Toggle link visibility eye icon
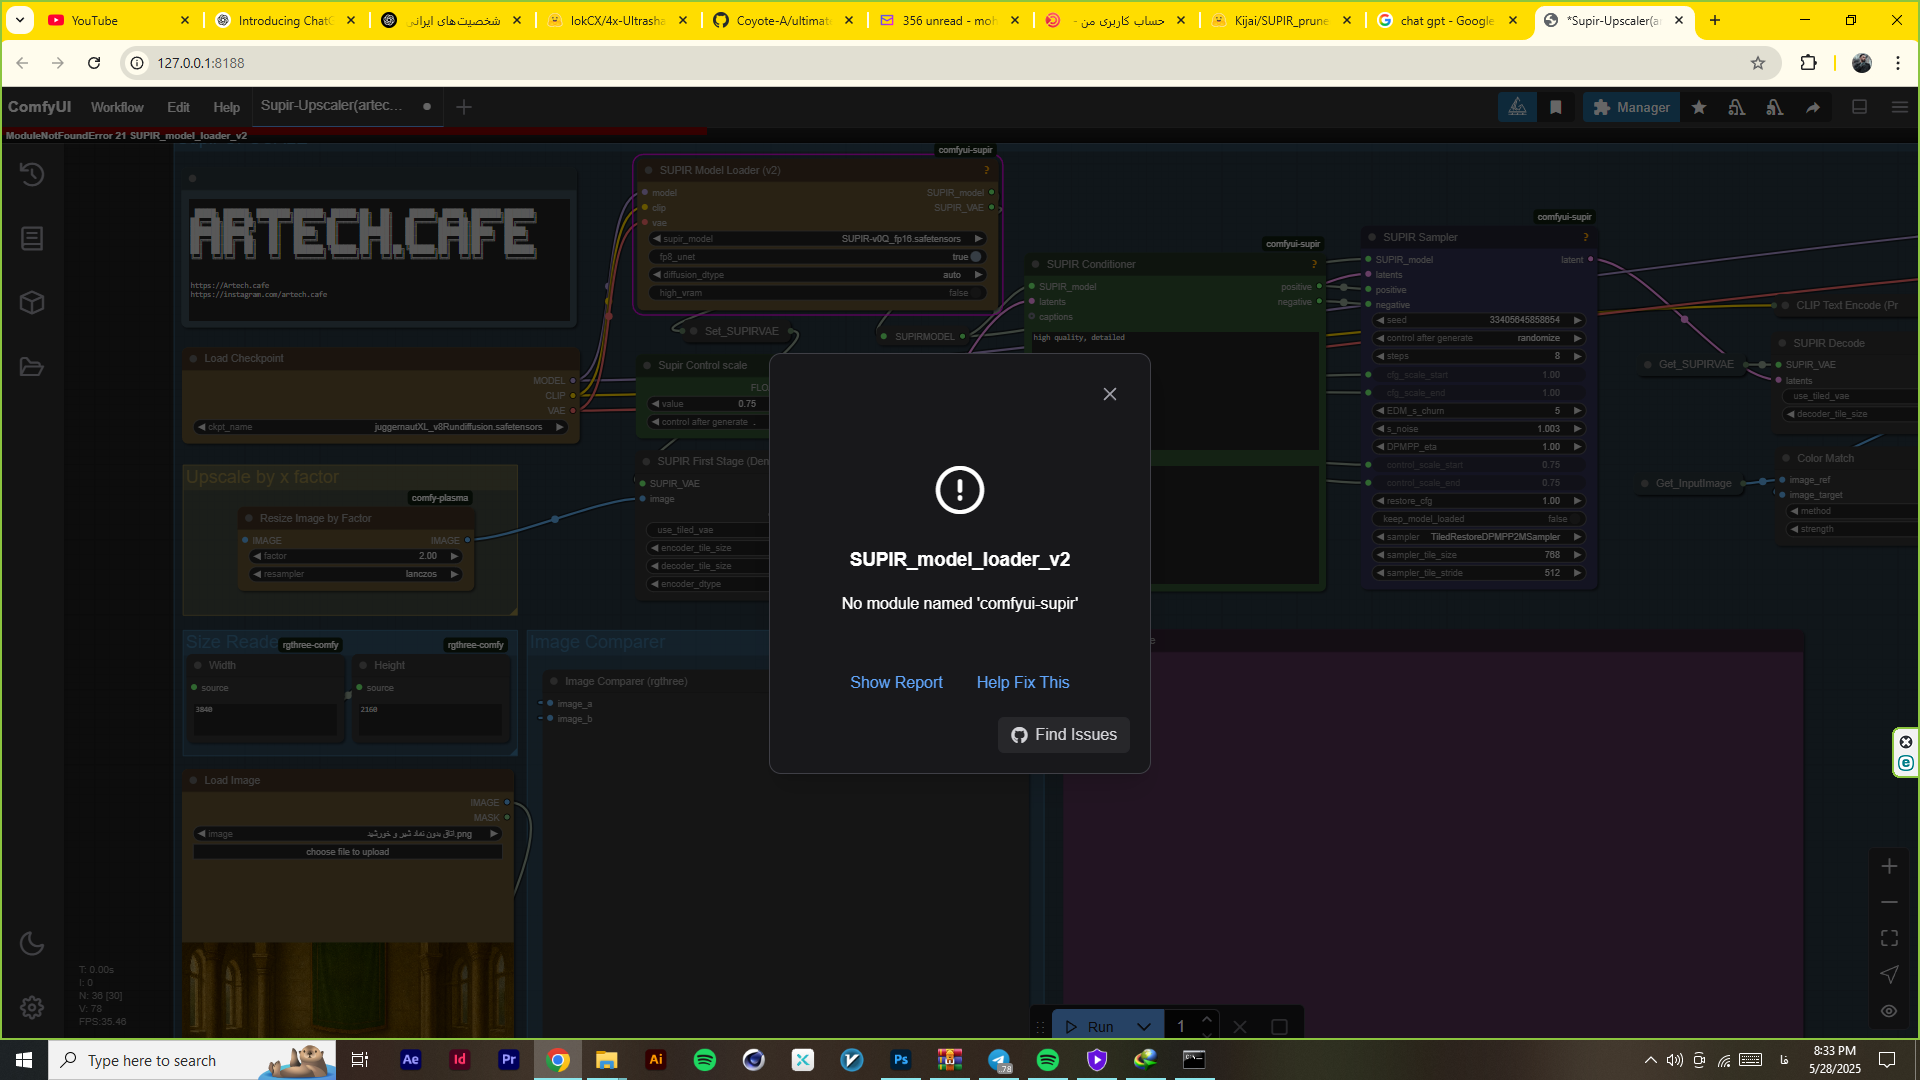Screen dimensions: 1920x1080 click(1889, 1011)
